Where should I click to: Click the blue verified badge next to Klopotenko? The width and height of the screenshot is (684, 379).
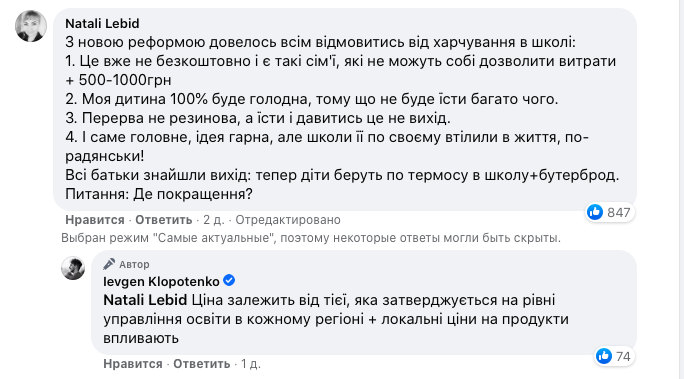229,280
